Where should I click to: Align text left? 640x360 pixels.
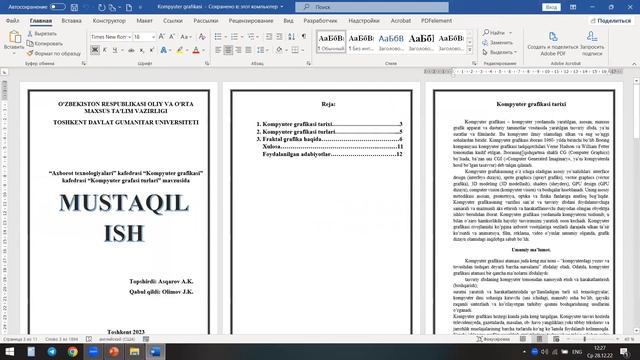(218, 50)
